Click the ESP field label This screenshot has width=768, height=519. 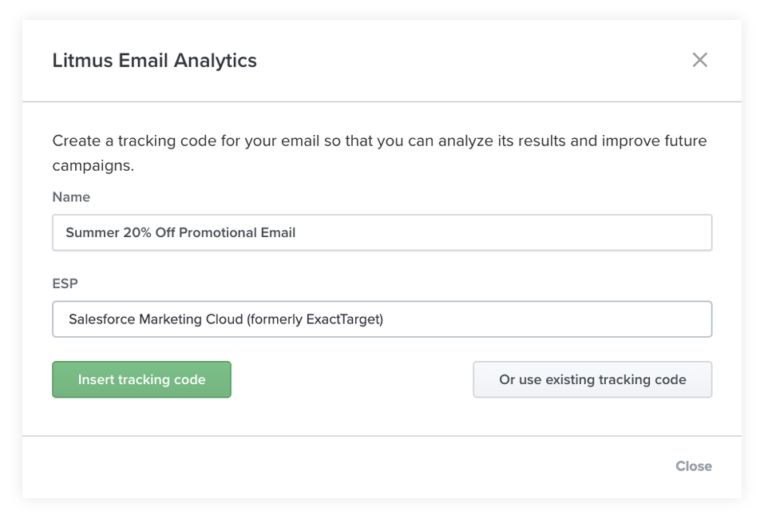(x=65, y=283)
